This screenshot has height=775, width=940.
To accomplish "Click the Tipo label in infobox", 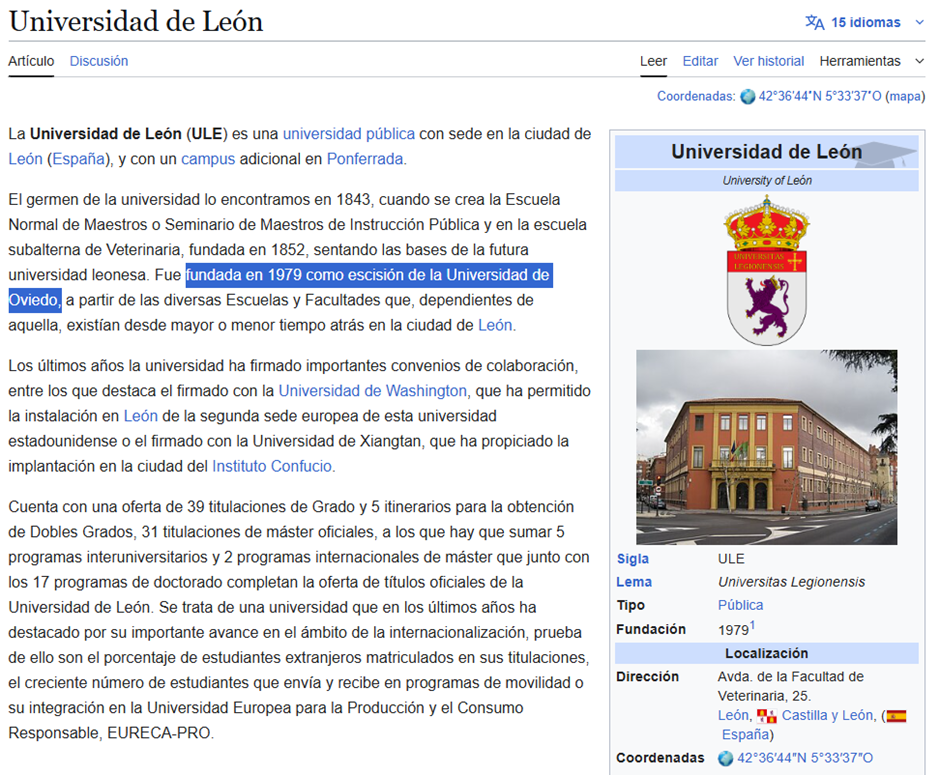I will point(630,605).
